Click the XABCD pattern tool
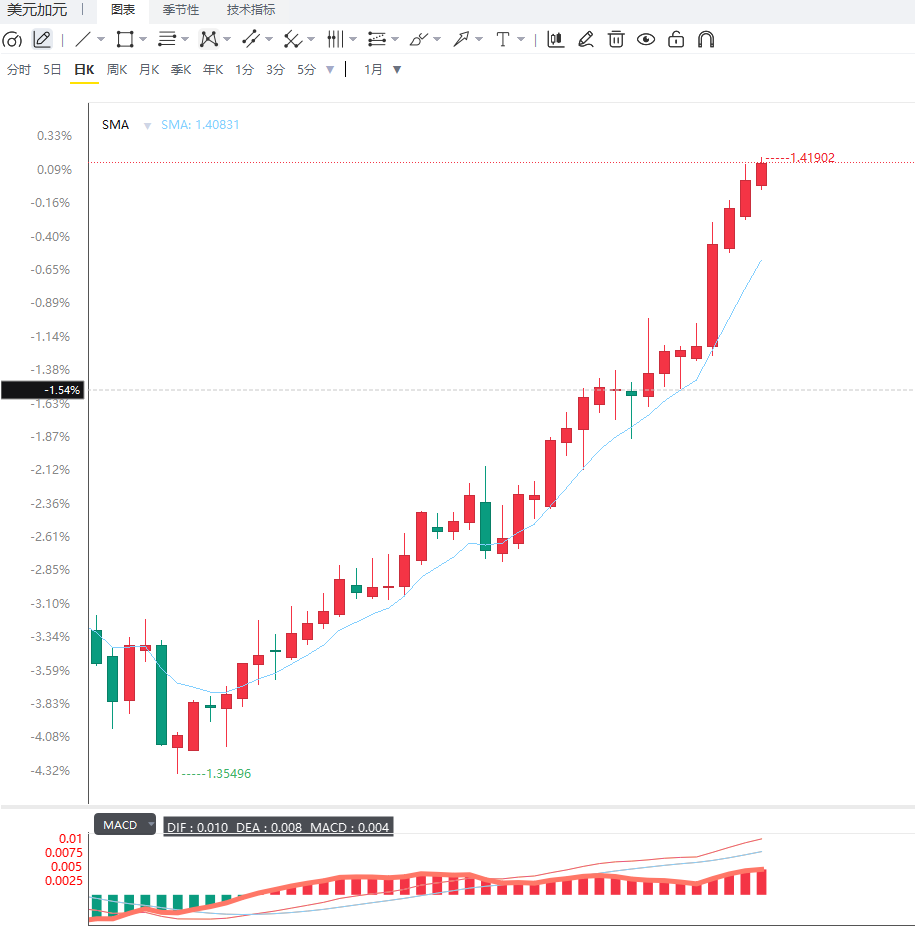This screenshot has width=915, height=936. point(208,39)
